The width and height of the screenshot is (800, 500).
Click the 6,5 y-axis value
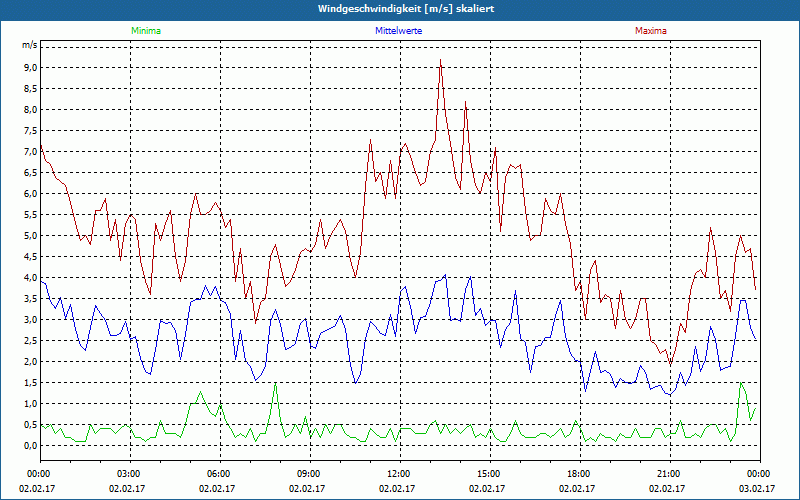pos(30,172)
